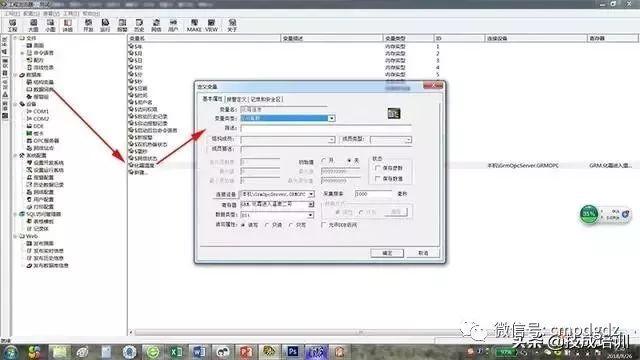Open Excel from the taskbar
This screenshot has height=360, width=640.
click(176, 351)
